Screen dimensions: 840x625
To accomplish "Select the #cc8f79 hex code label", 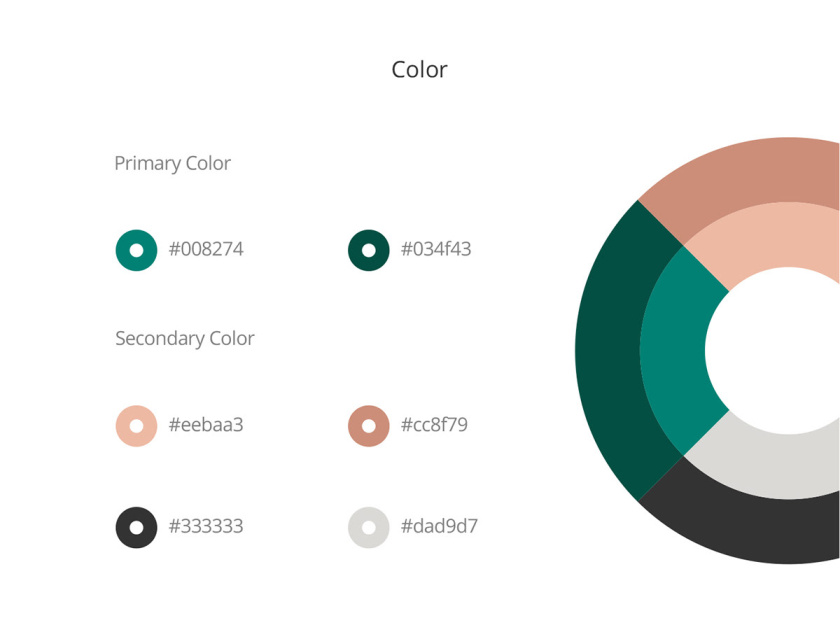I will click(434, 425).
